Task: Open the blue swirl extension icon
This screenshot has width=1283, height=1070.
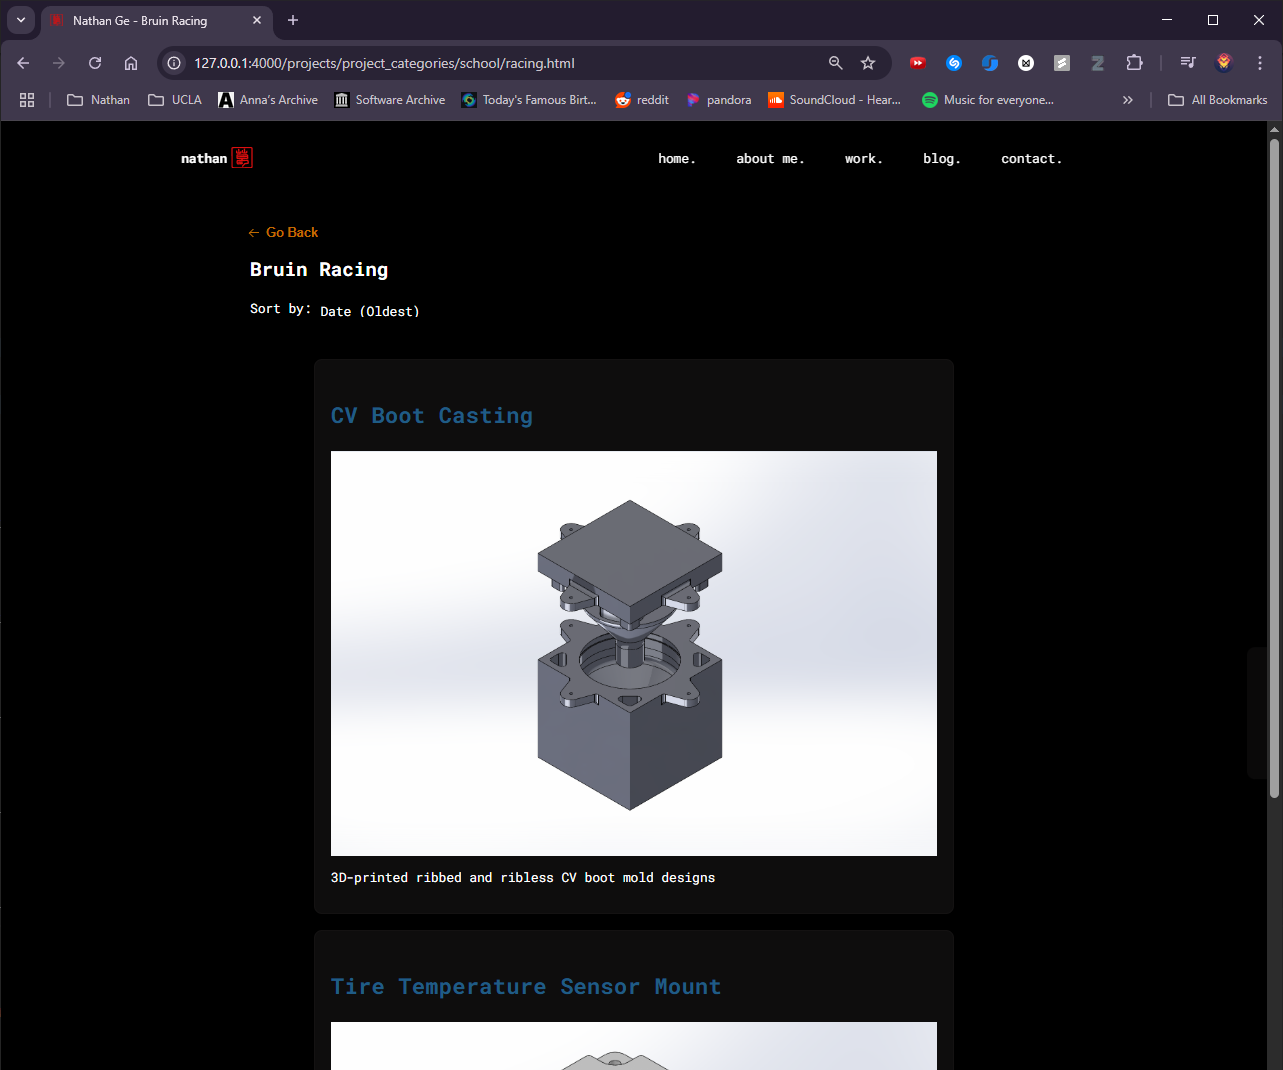Action: pyautogui.click(x=990, y=63)
